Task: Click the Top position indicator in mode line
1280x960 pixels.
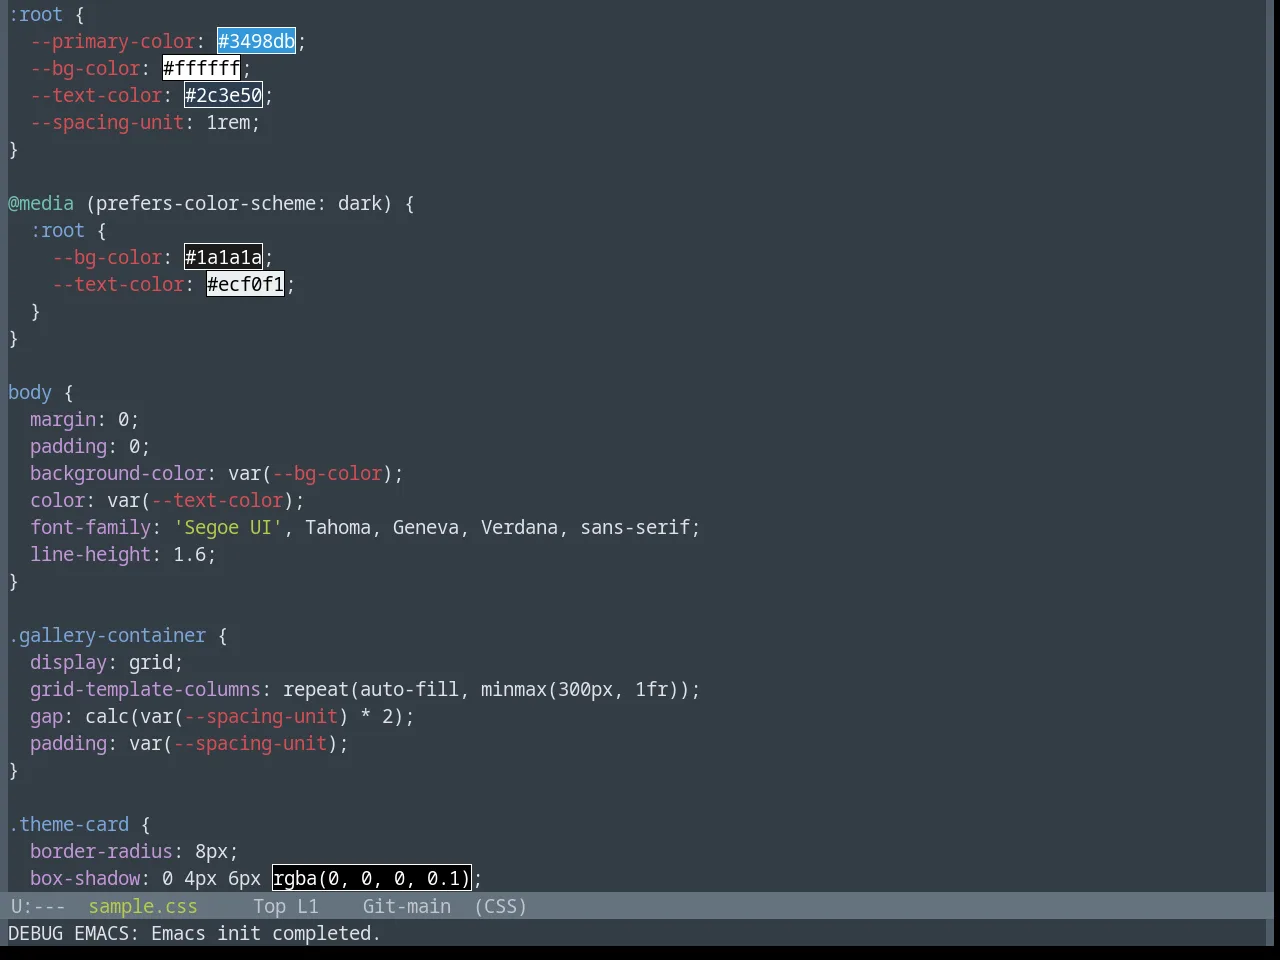Action: tap(269, 906)
